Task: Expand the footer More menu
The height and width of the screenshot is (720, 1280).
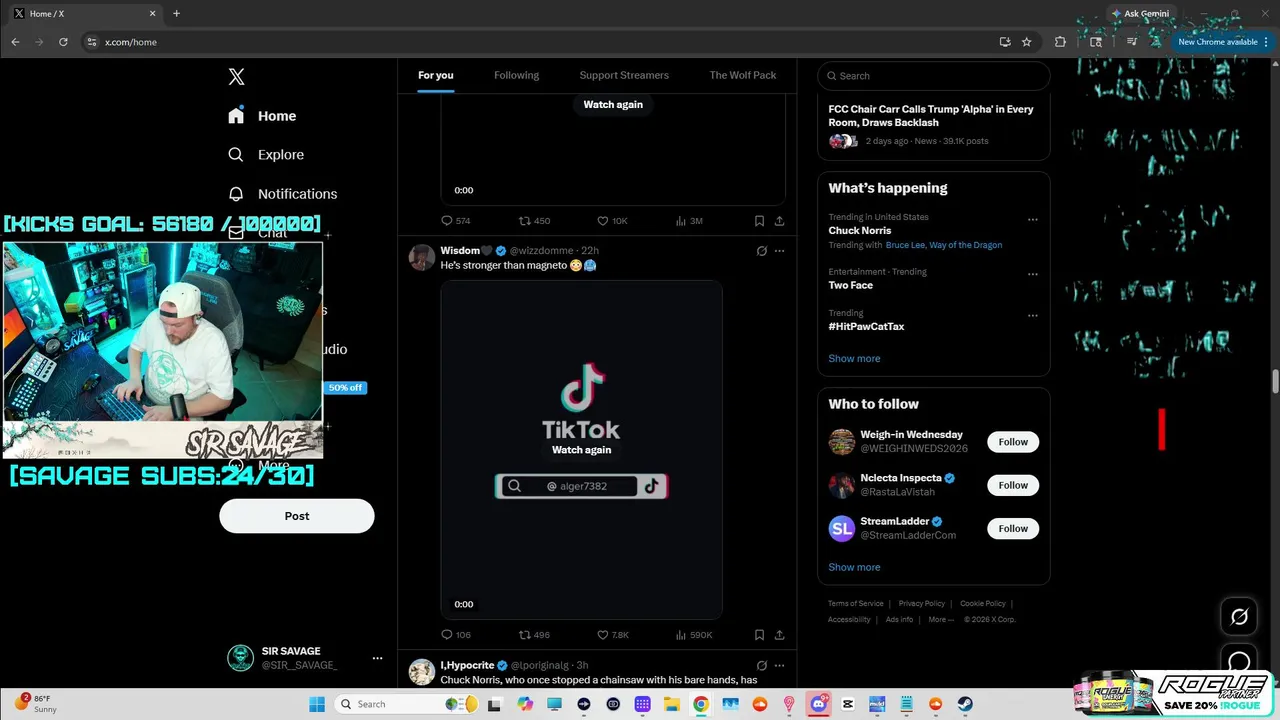Action: tap(940, 620)
